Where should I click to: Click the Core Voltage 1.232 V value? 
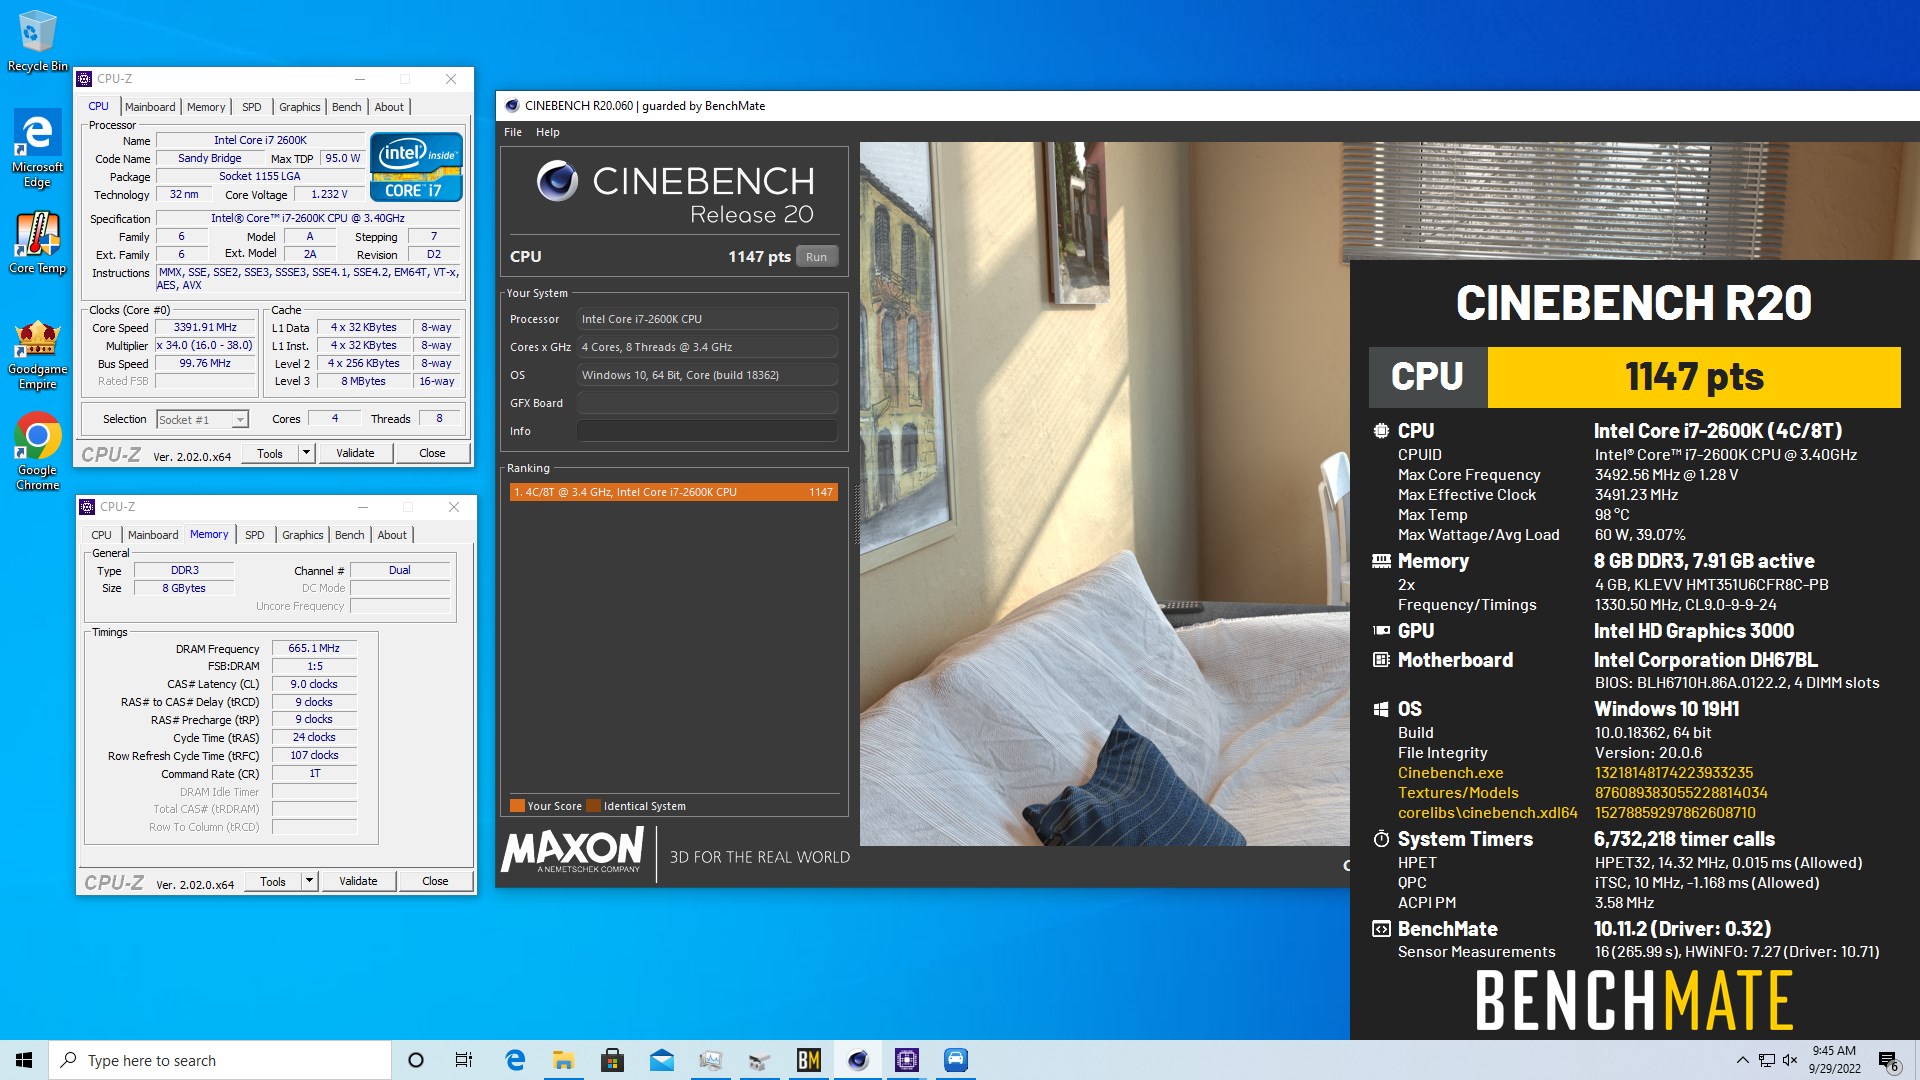point(329,194)
